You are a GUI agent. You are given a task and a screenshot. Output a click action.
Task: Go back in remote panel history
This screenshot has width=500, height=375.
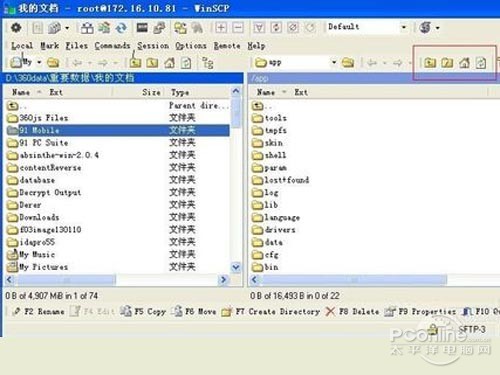click(372, 63)
